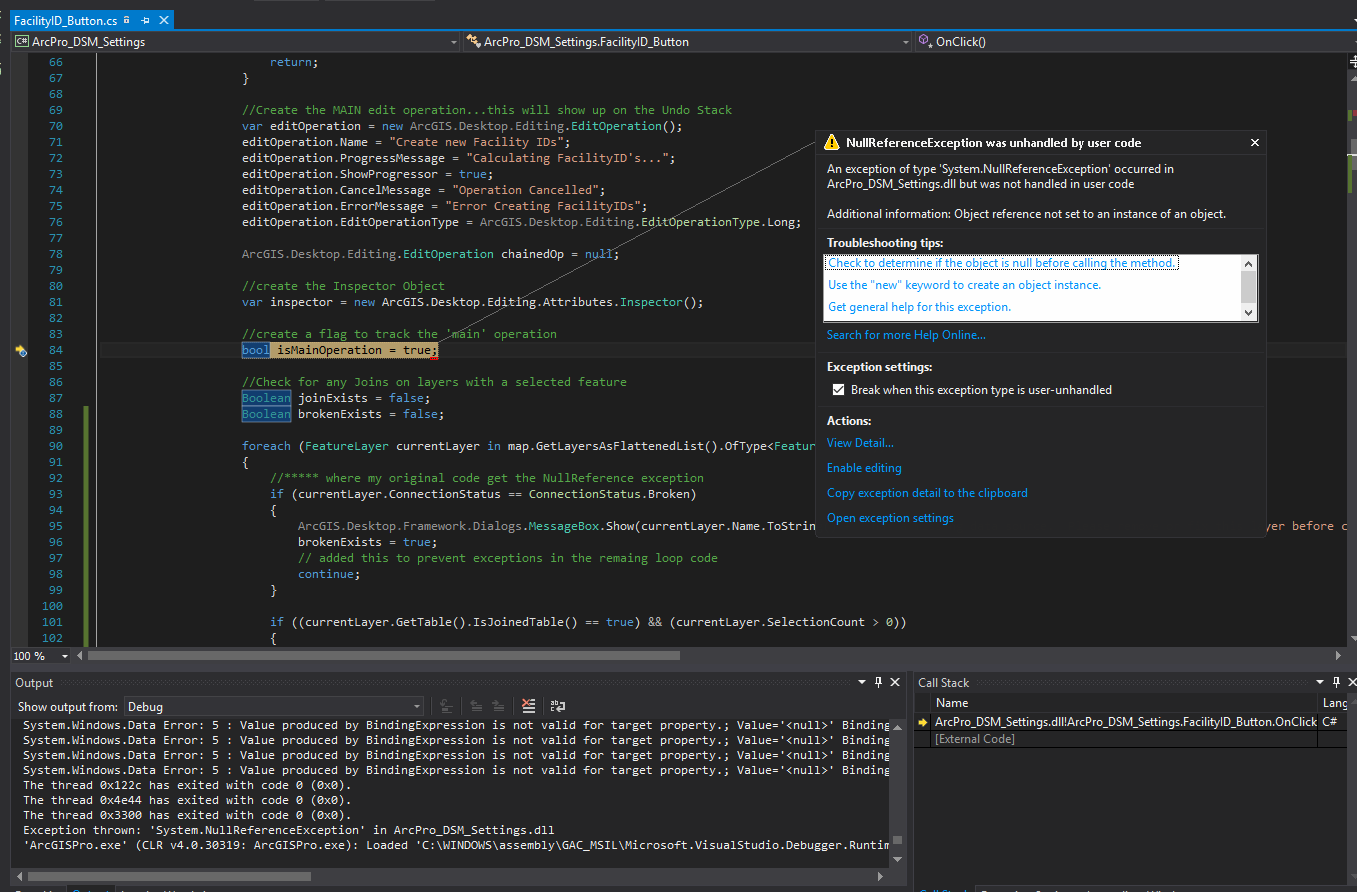
Task: Select the OnClick frame in Call Stack
Action: coord(1125,722)
